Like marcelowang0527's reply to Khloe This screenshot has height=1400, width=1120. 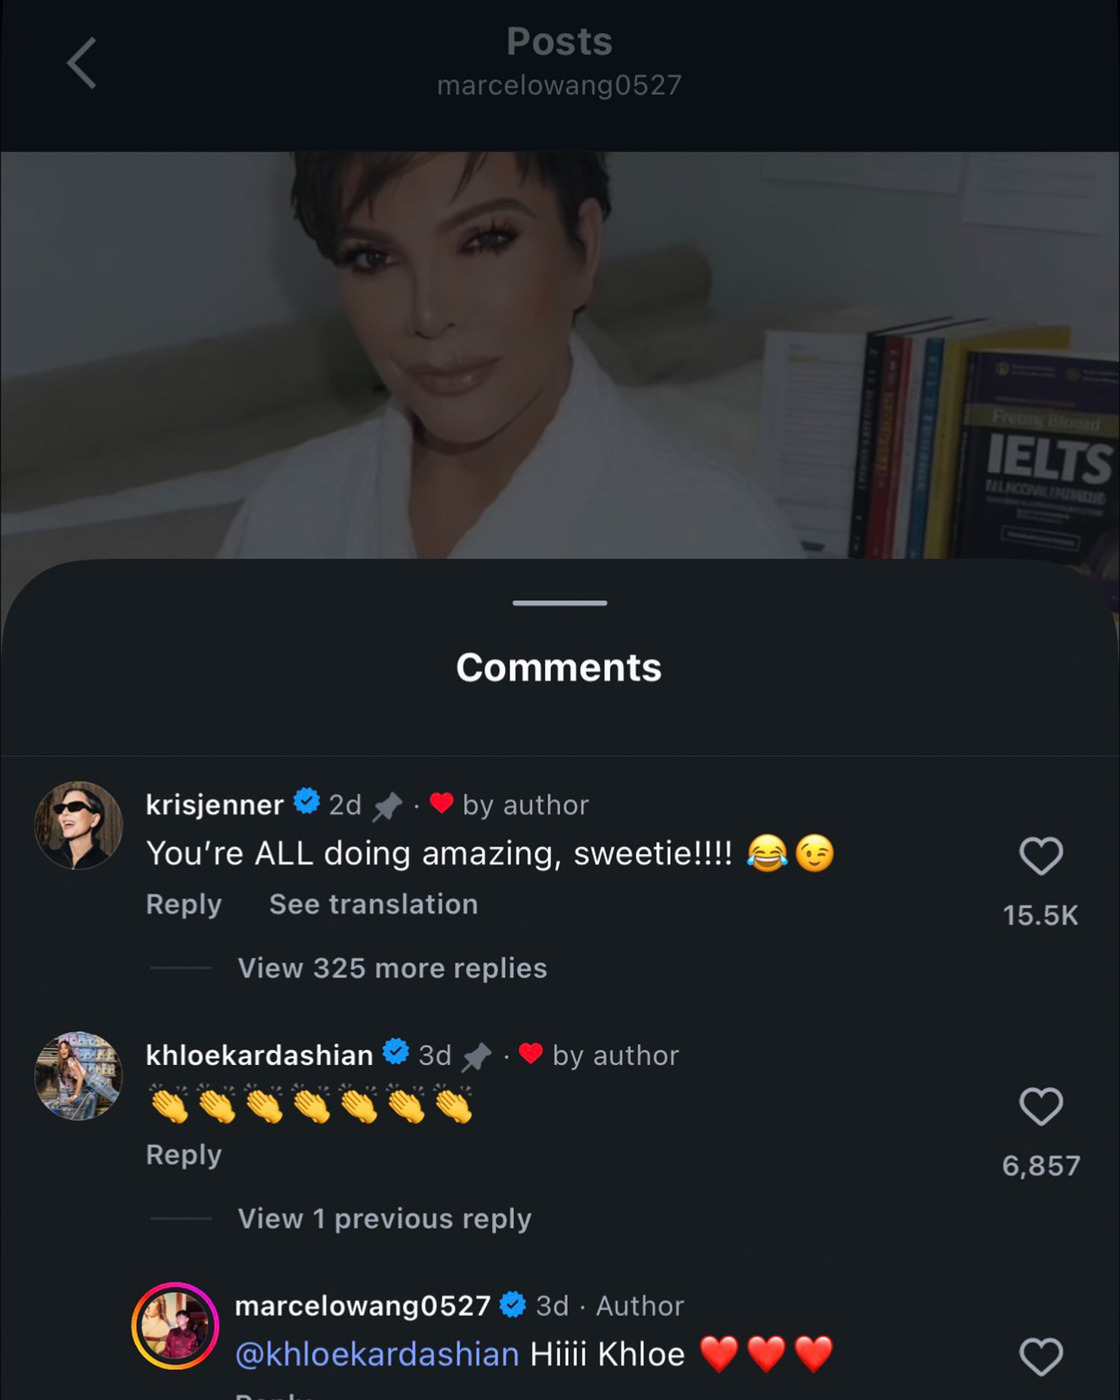(x=1040, y=1357)
